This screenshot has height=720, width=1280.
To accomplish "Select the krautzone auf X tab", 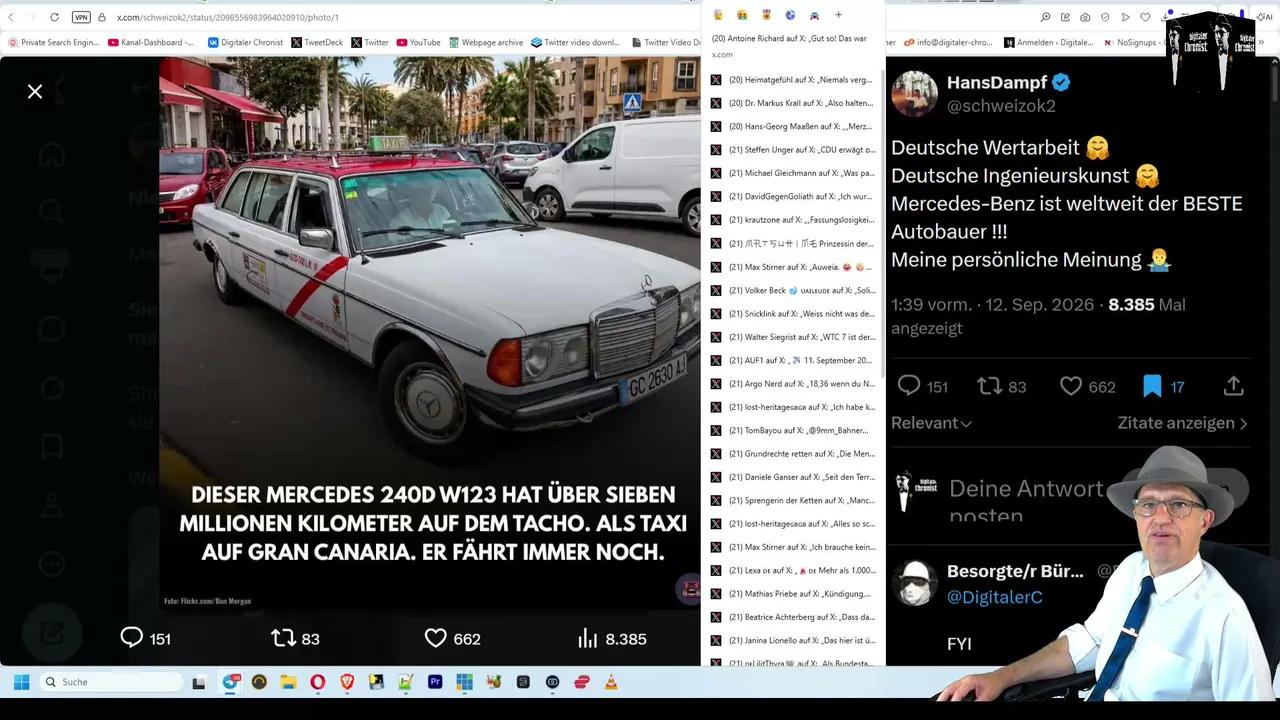I will point(792,220).
